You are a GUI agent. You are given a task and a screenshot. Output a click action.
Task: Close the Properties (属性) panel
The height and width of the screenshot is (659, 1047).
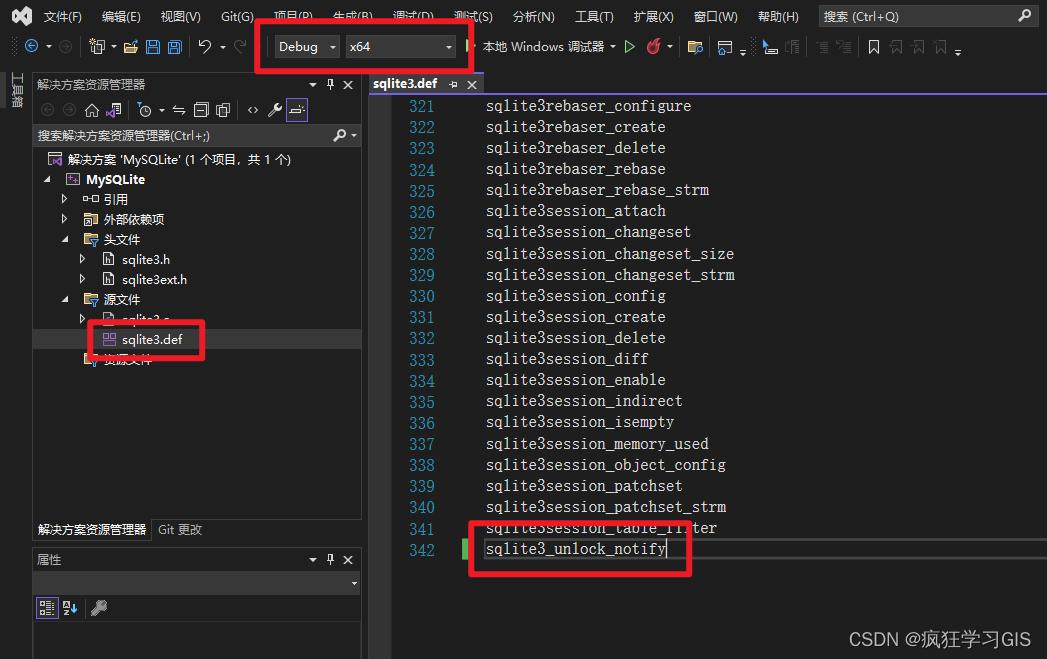click(x=348, y=560)
